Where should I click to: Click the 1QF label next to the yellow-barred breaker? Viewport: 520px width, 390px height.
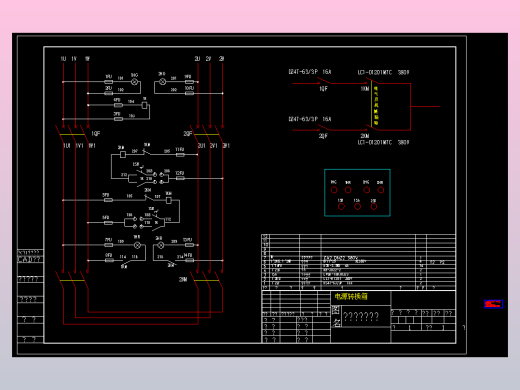tap(96, 134)
